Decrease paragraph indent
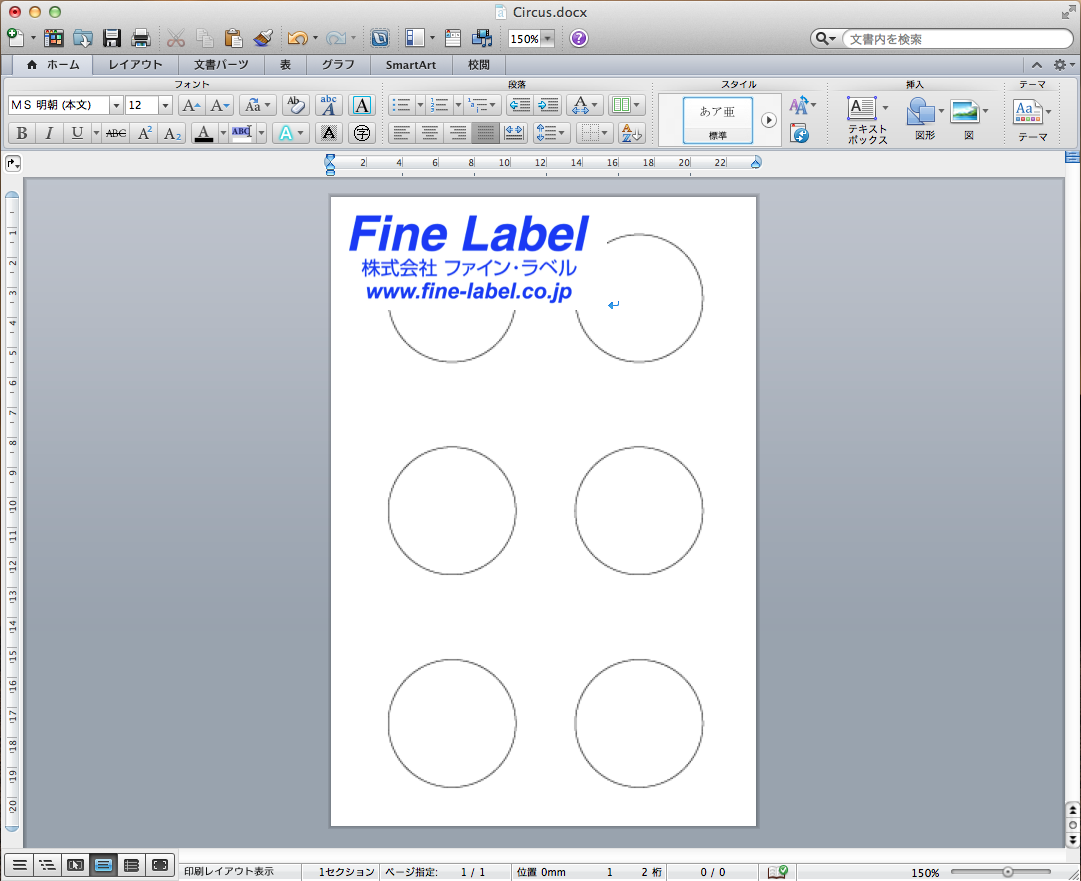The height and width of the screenshot is (881, 1081). point(520,105)
